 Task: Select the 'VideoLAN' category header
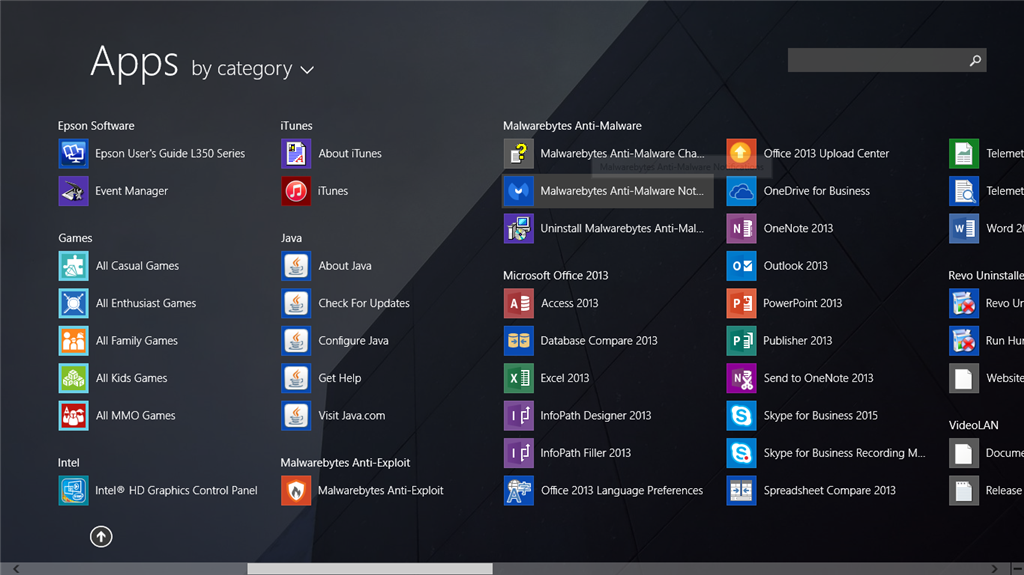coord(973,425)
